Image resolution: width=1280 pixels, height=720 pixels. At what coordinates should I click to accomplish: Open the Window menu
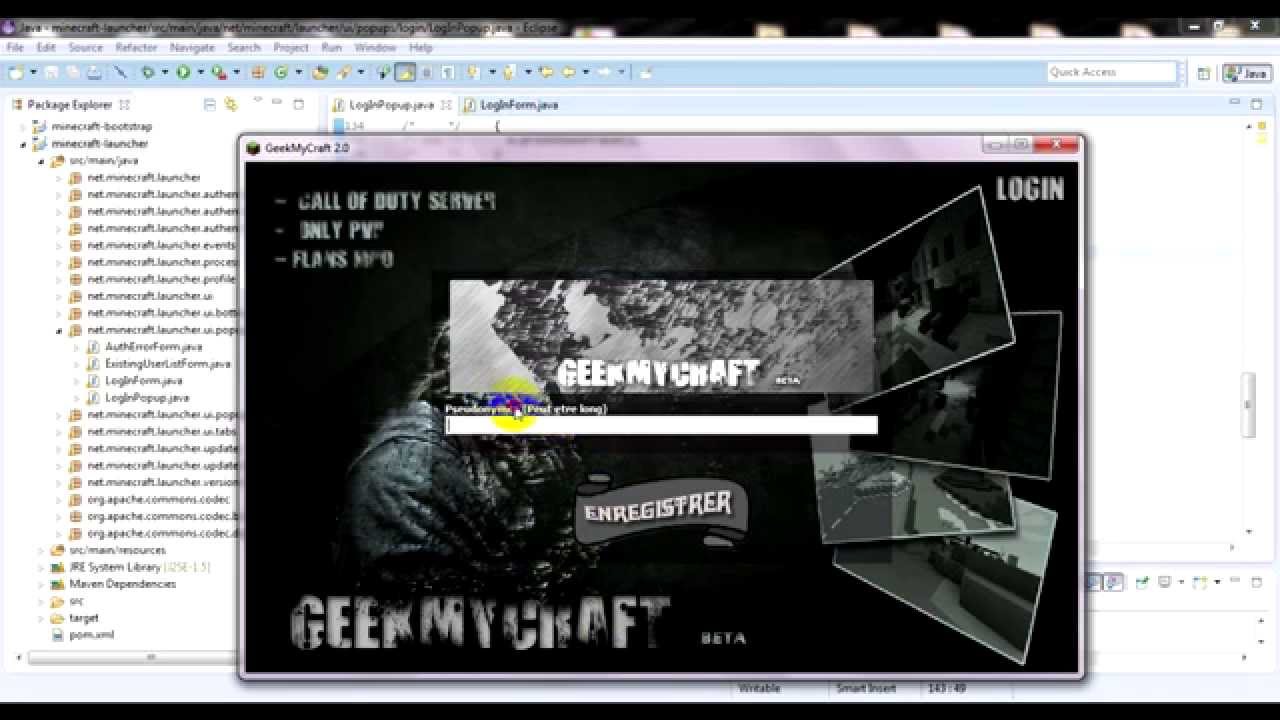375,47
